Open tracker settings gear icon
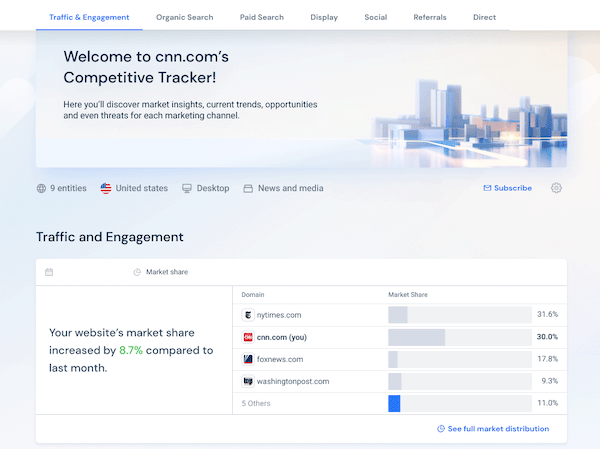This screenshot has width=600, height=449. [556, 188]
